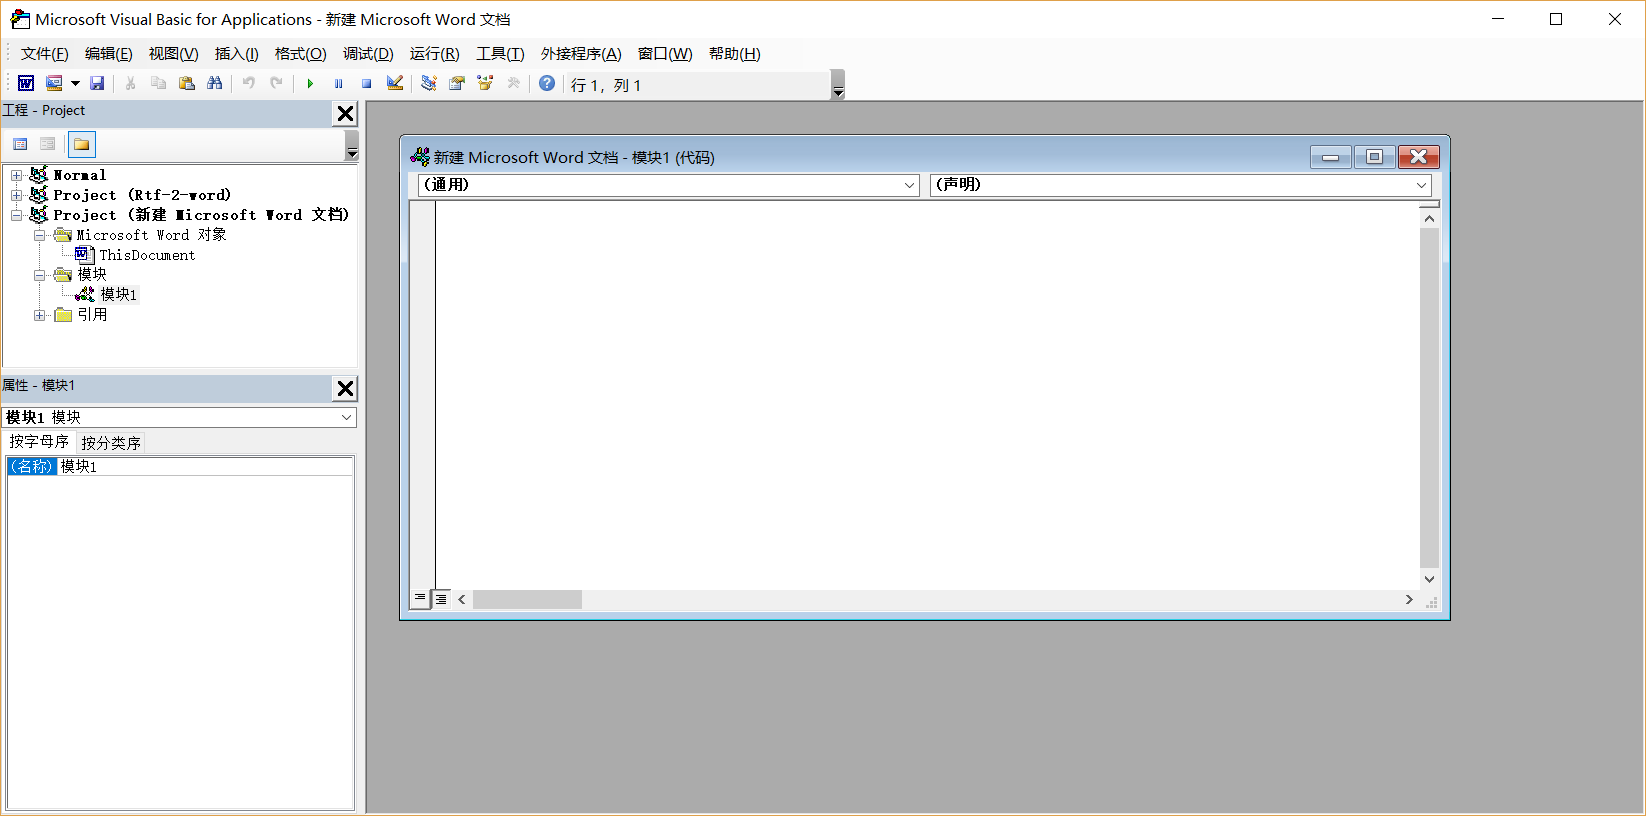Click the Reset stop icon

[366, 83]
